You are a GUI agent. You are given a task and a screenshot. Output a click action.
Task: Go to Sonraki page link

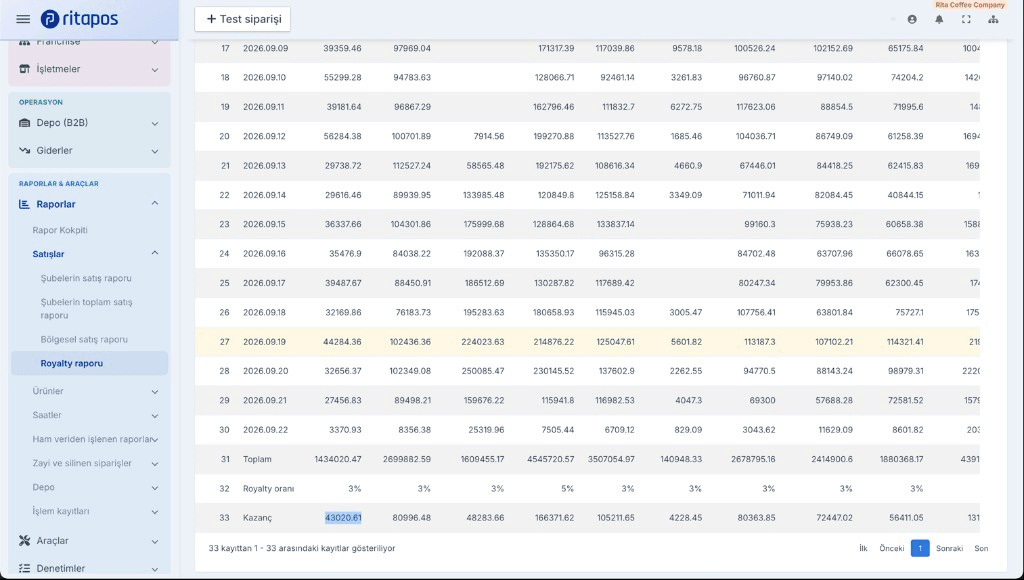pyautogui.click(x=950, y=549)
